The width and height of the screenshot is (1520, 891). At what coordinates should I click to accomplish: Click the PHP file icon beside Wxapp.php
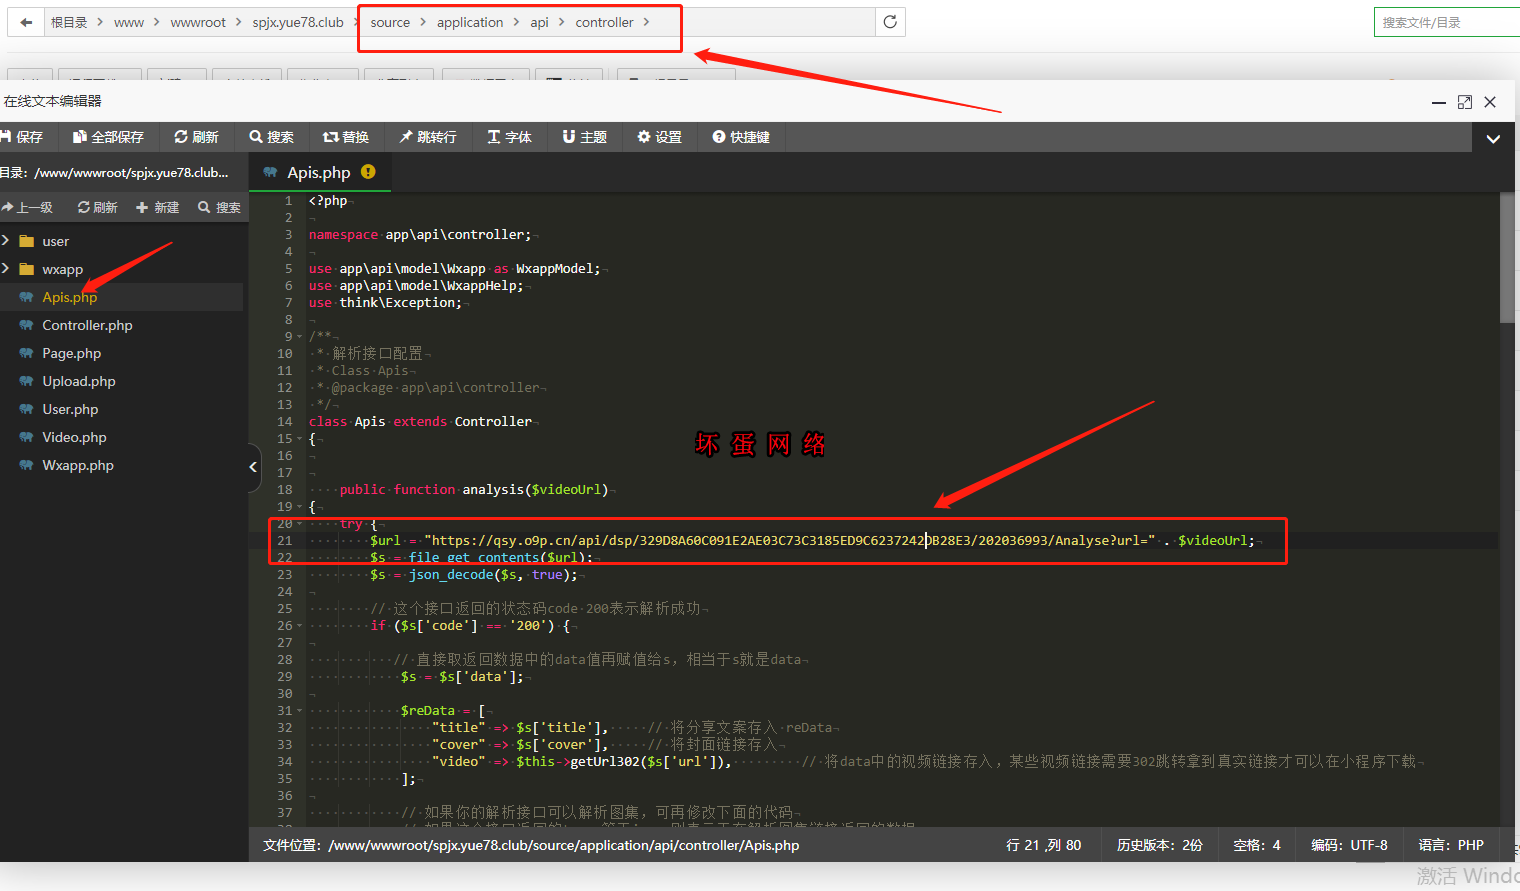(x=27, y=465)
